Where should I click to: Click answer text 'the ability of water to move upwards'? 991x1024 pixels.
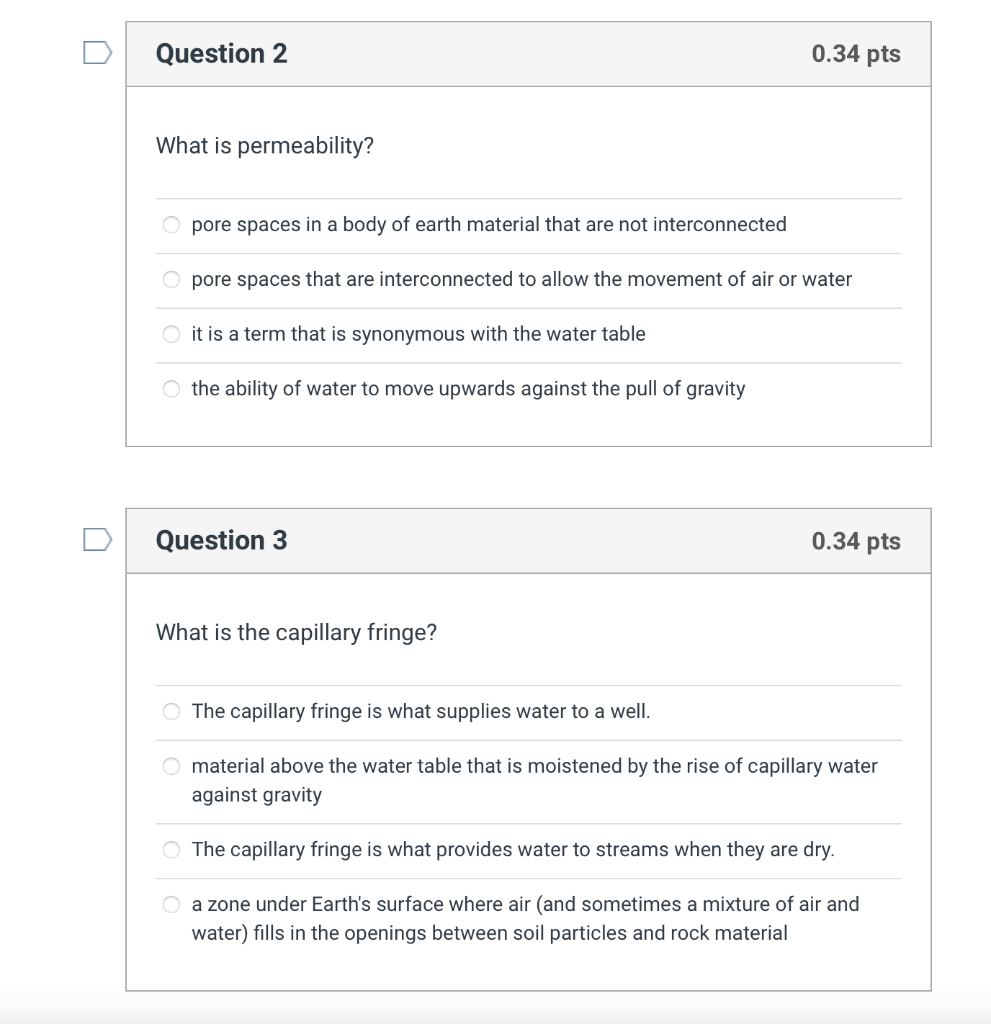coord(468,388)
